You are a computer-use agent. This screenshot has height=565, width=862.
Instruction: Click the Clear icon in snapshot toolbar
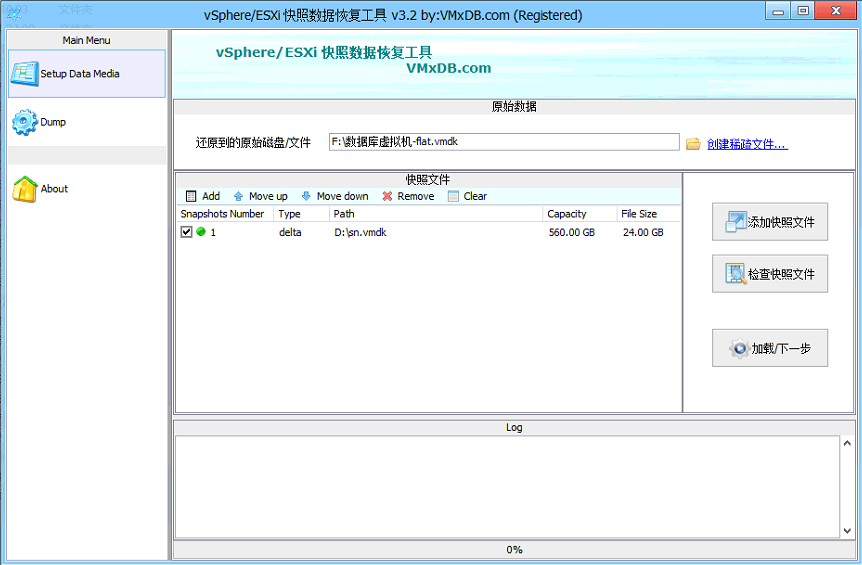pyautogui.click(x=453, y=196)
